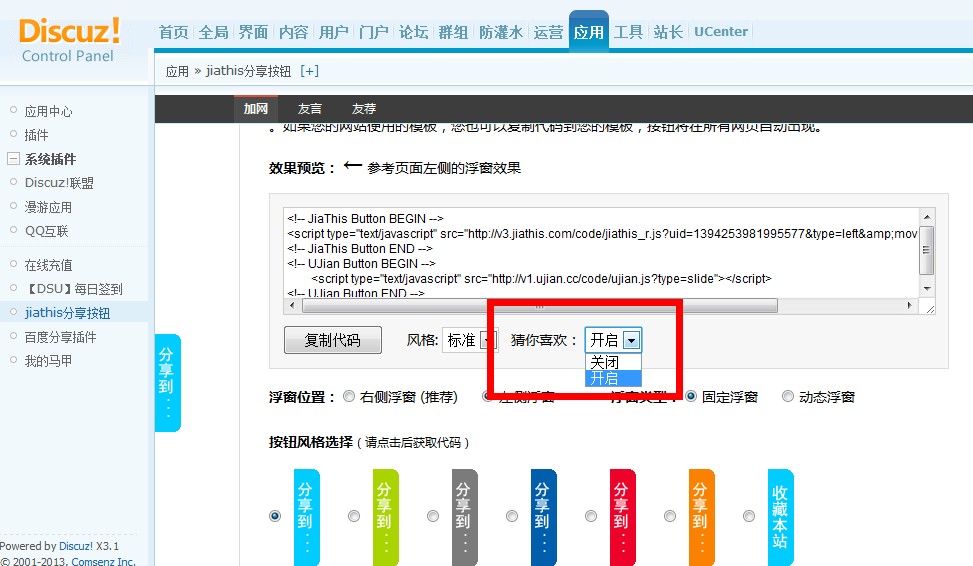Select the gray 分享到 button style thumbnail

pyautogui.click(x=464, y=516)
